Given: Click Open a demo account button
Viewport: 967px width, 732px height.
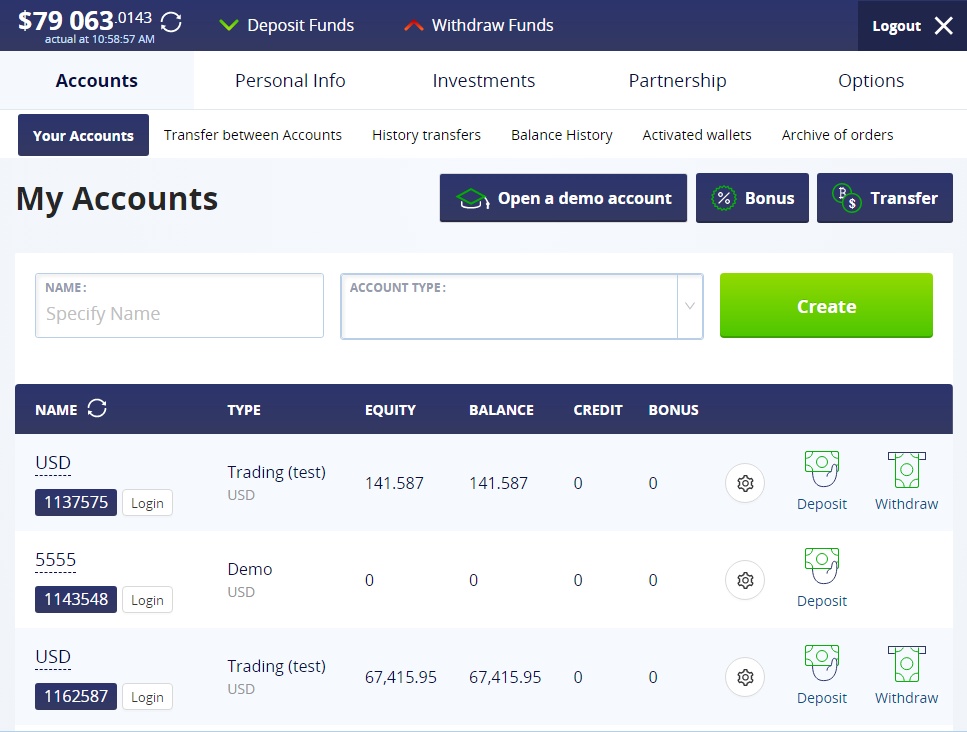Looking at the screenshot, I should (563, 198).
